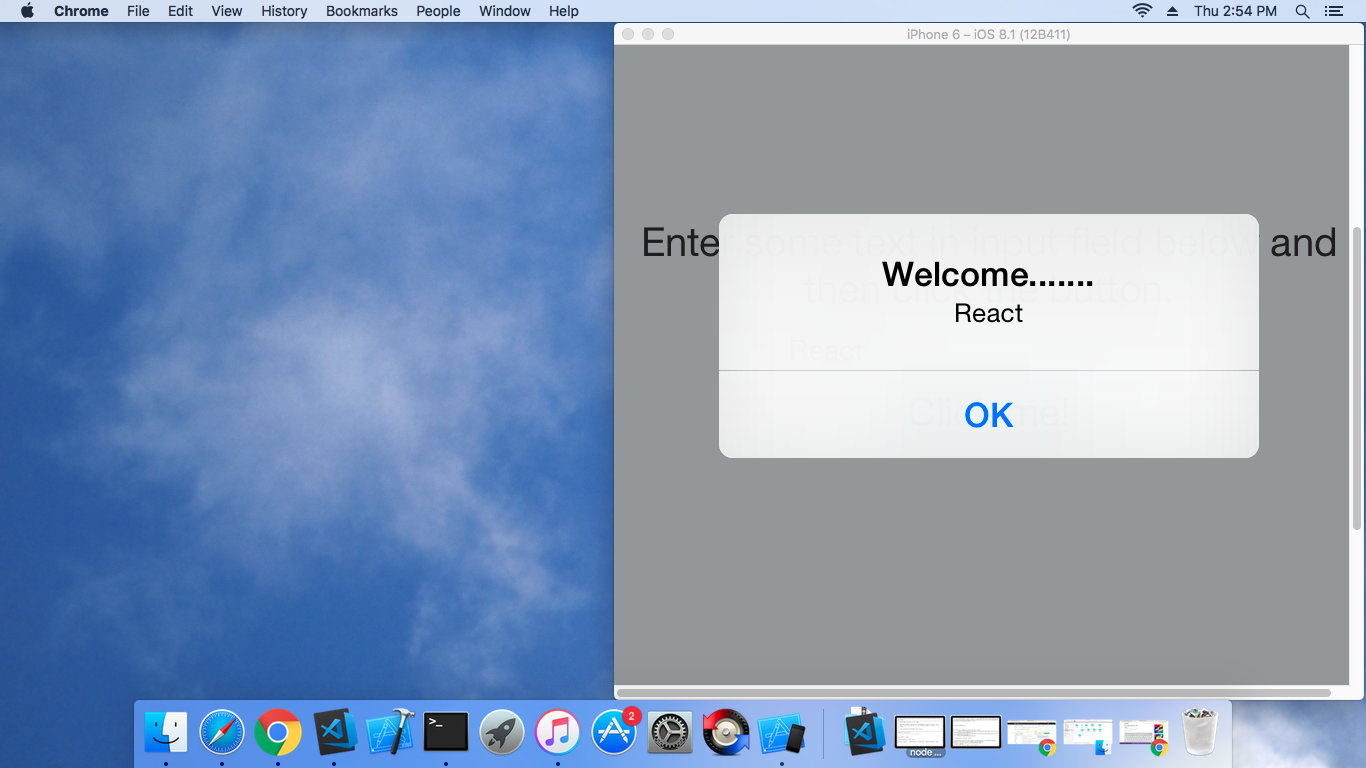Click the React message in alert
This screenshot has height=768, width=1366.
tap(988, 313)
